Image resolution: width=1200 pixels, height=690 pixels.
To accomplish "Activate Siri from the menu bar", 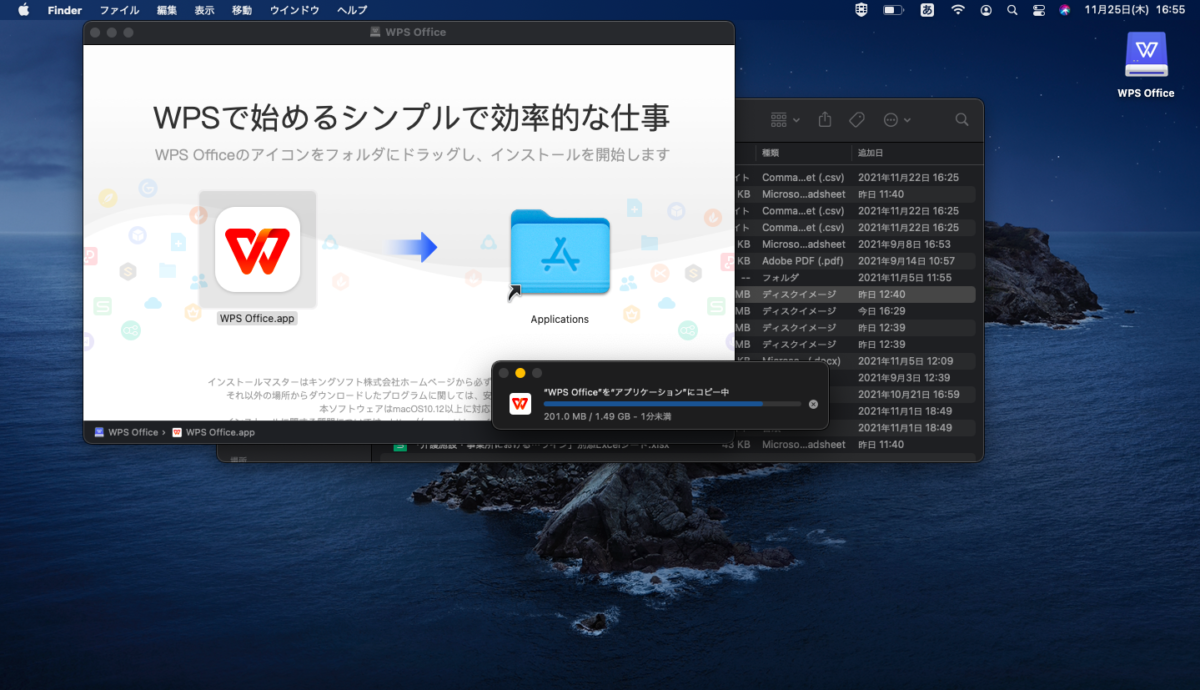I will tap(1065, 10).
